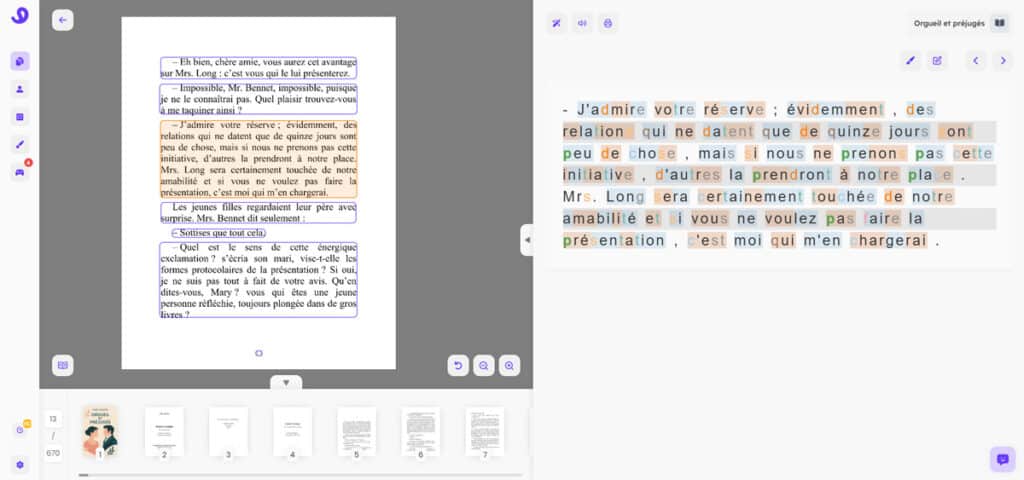1024x480 pixels.
Task: Toggle reading view at bottom-left of page viewer
Action: 63,365
